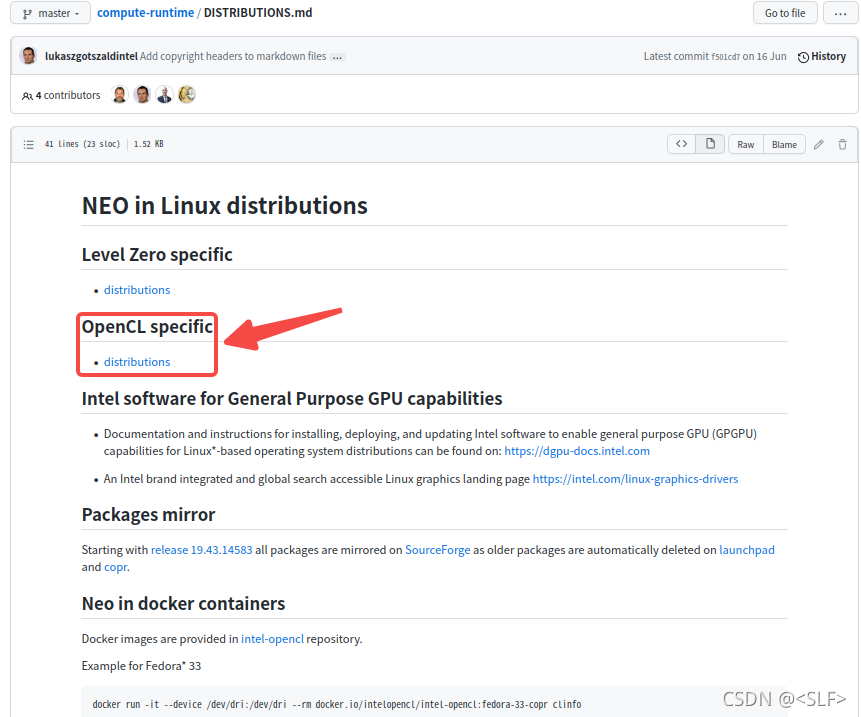Open the compute-runtime repository link
Image resolution: width=861 pixels, height=717 pixels.
coord(146,13)
